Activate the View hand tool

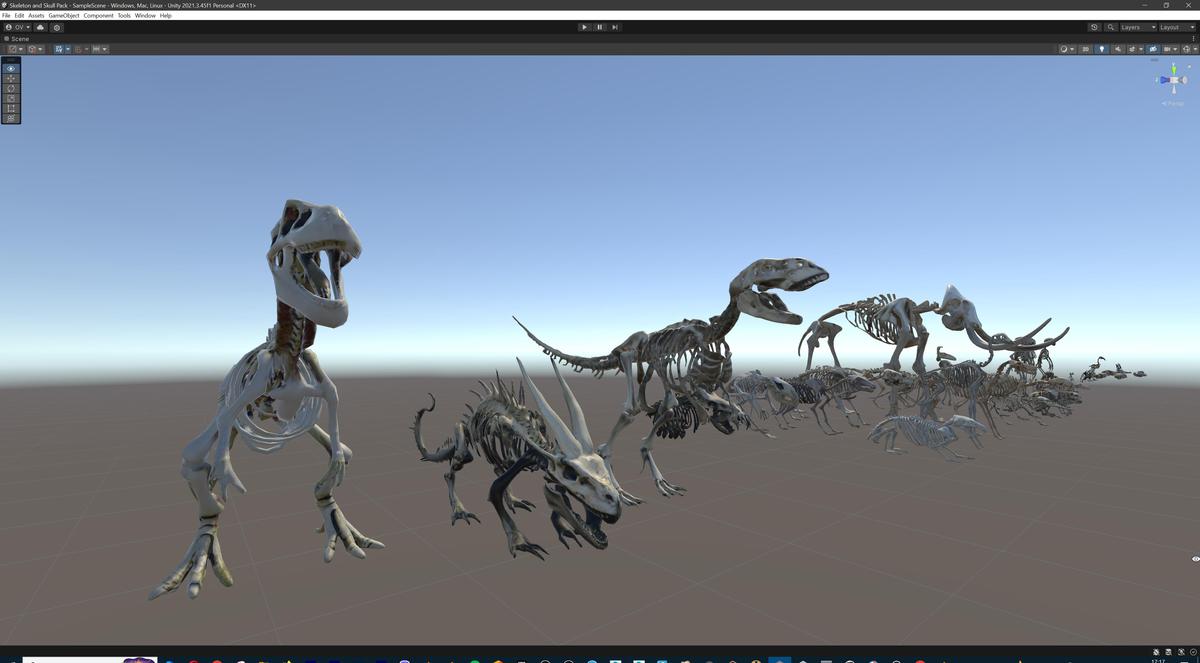[10, 68]
